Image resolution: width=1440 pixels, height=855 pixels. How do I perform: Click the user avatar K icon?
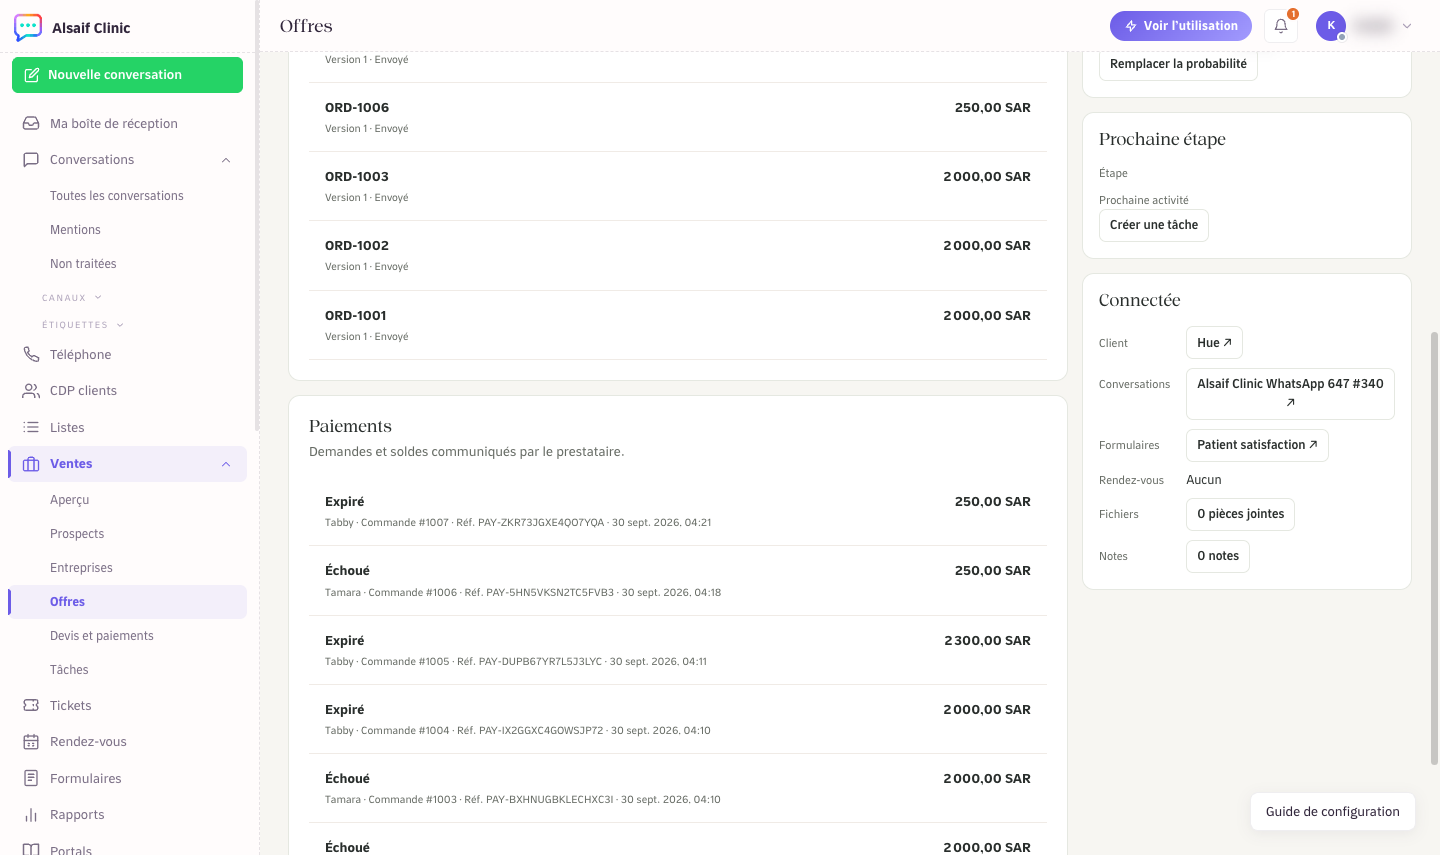pyautogui.click(x=1331, y=26)
